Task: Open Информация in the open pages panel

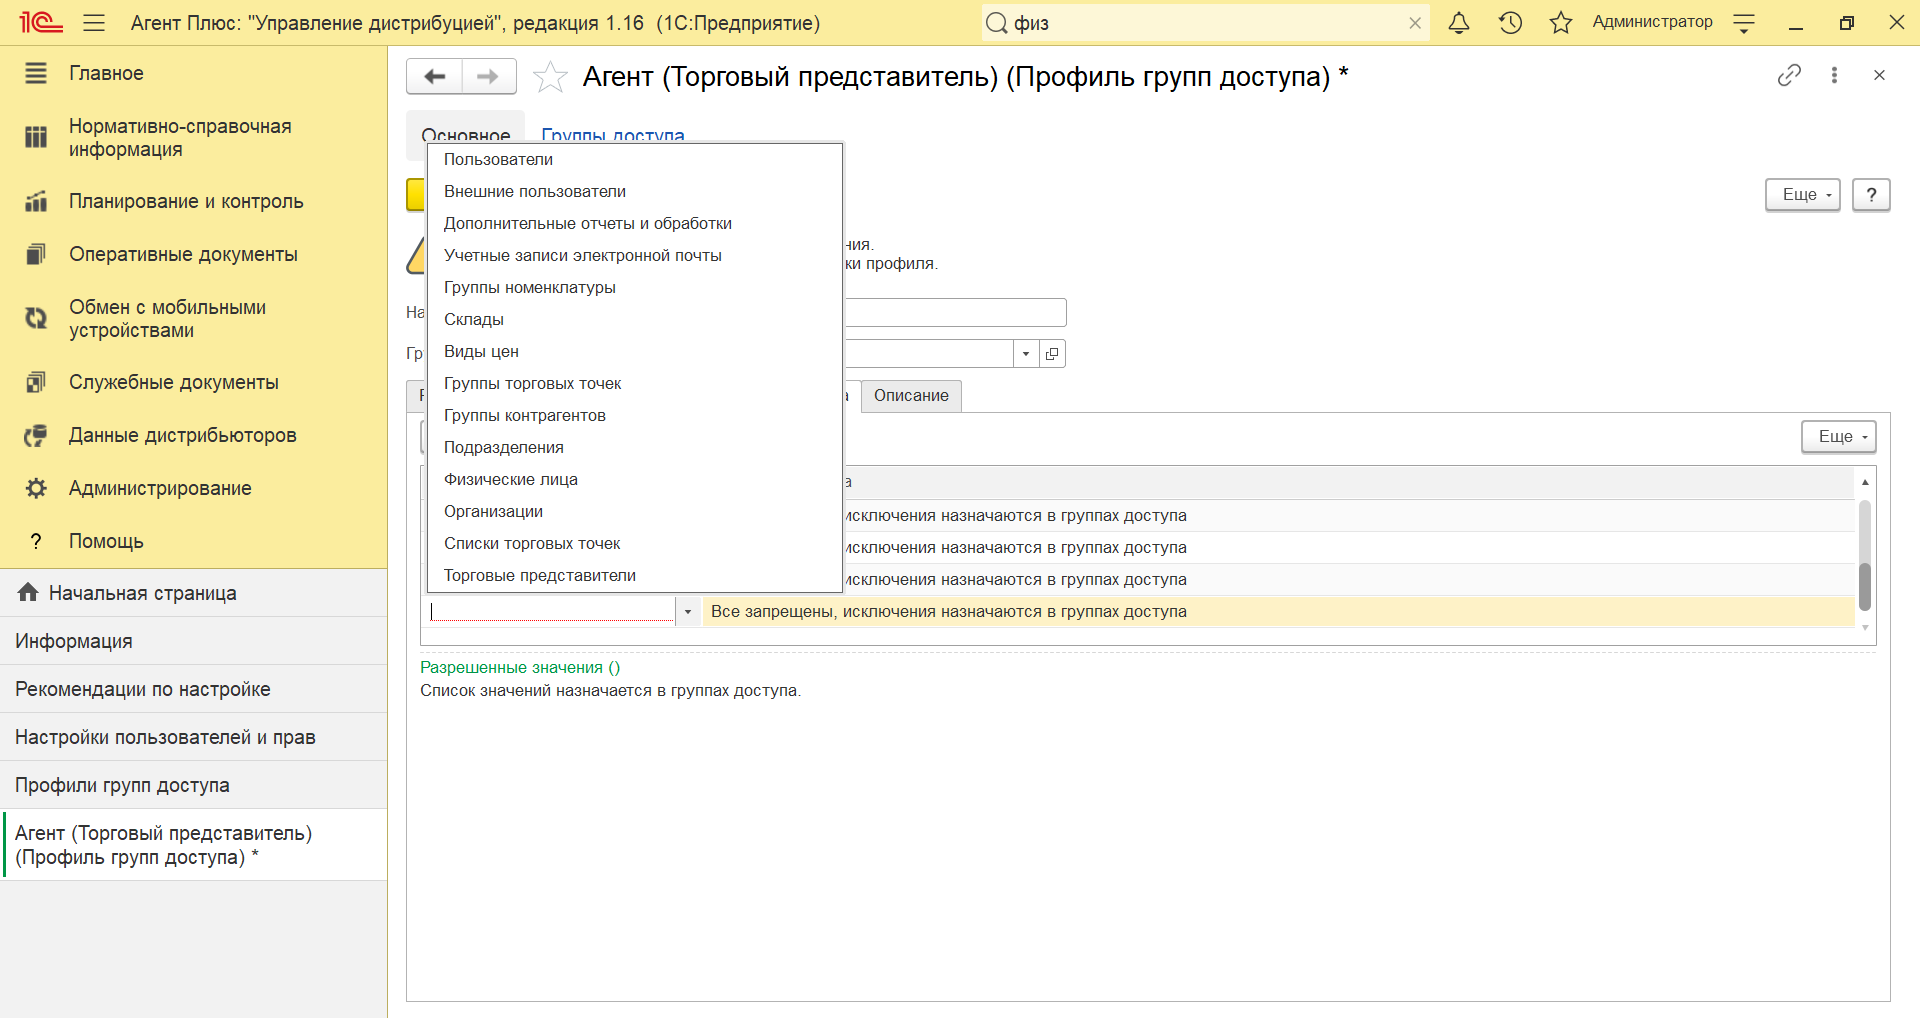Action: [193, 641]
